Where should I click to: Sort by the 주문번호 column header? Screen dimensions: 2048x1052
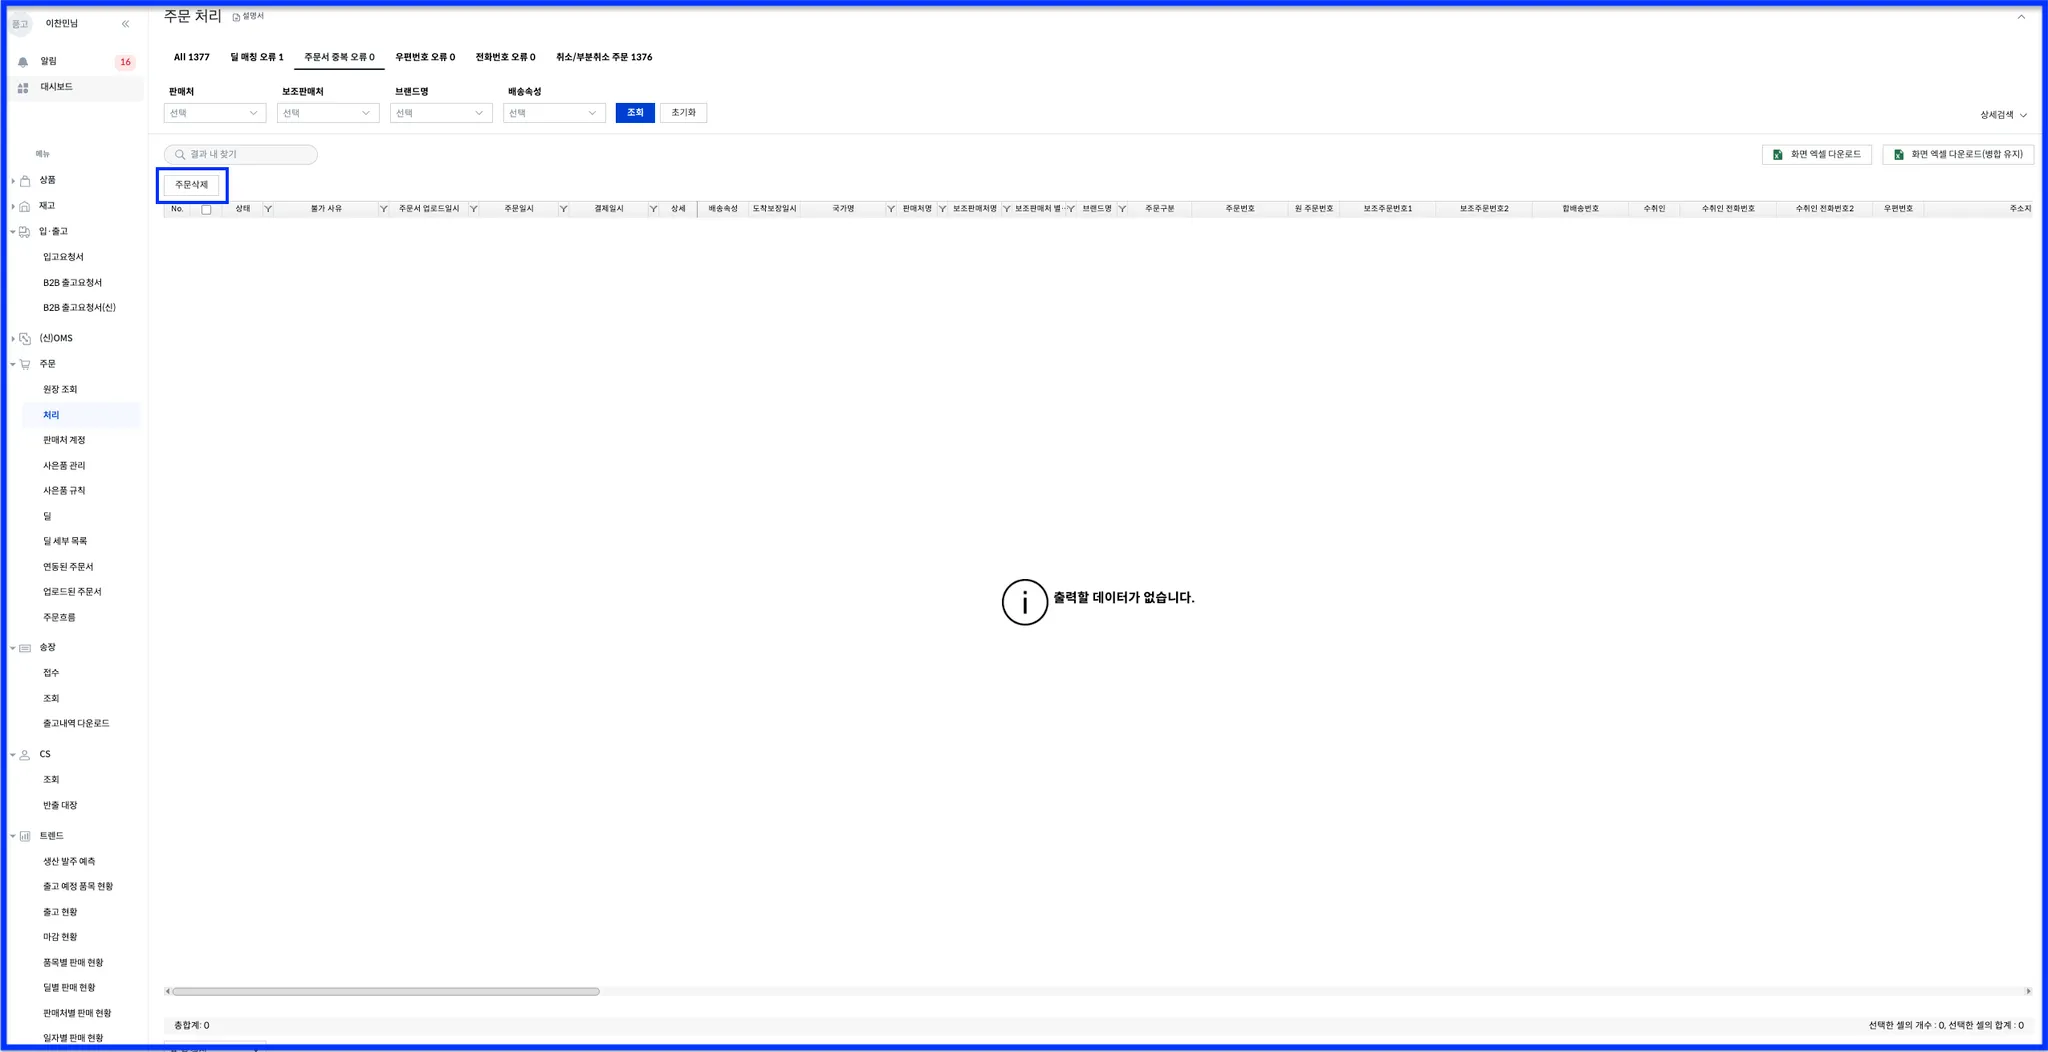click(x=1239, y=209)
